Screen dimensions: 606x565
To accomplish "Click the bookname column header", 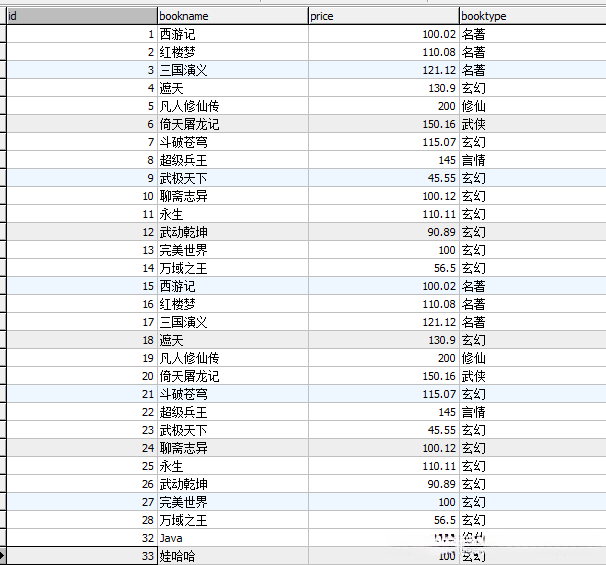I will (x=233, y=16).
